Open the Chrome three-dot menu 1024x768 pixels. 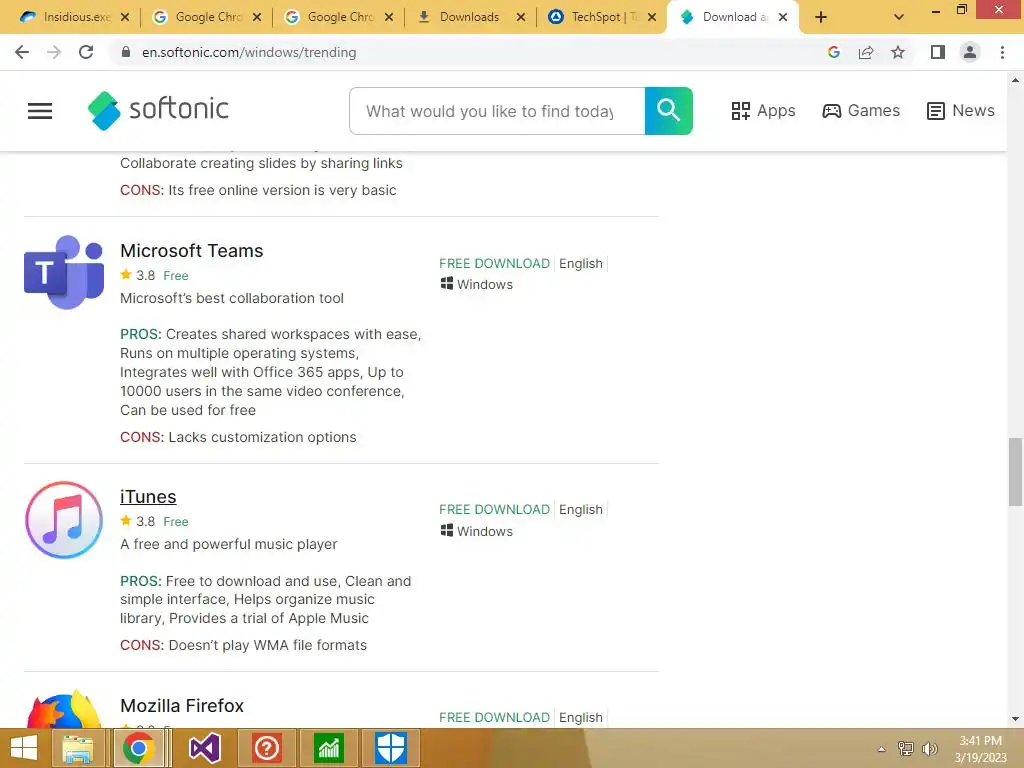tap(1002, 52)
